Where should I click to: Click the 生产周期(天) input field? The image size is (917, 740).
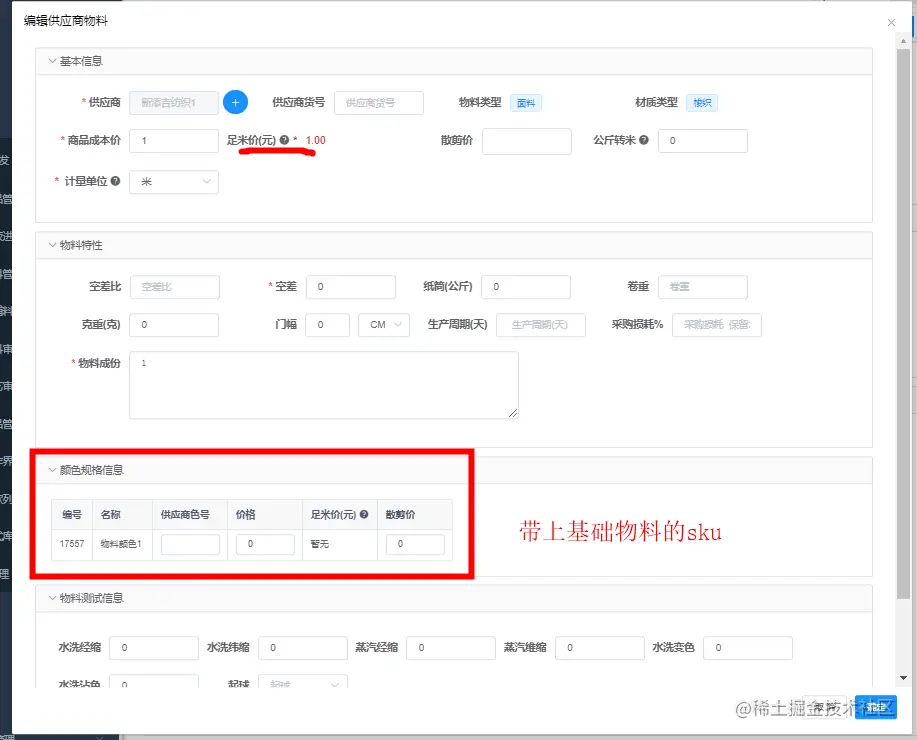pos(541,325)
